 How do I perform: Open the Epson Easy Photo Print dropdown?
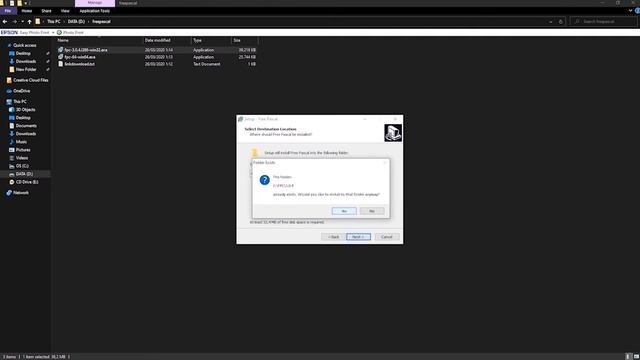(53, 32)
